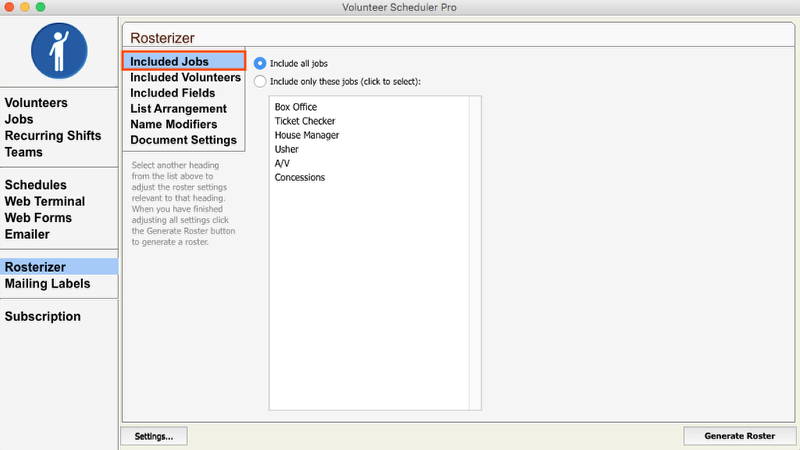Select Rosterizer in the sidebar
Screen dimensions: 800x450
pos(59,267)
